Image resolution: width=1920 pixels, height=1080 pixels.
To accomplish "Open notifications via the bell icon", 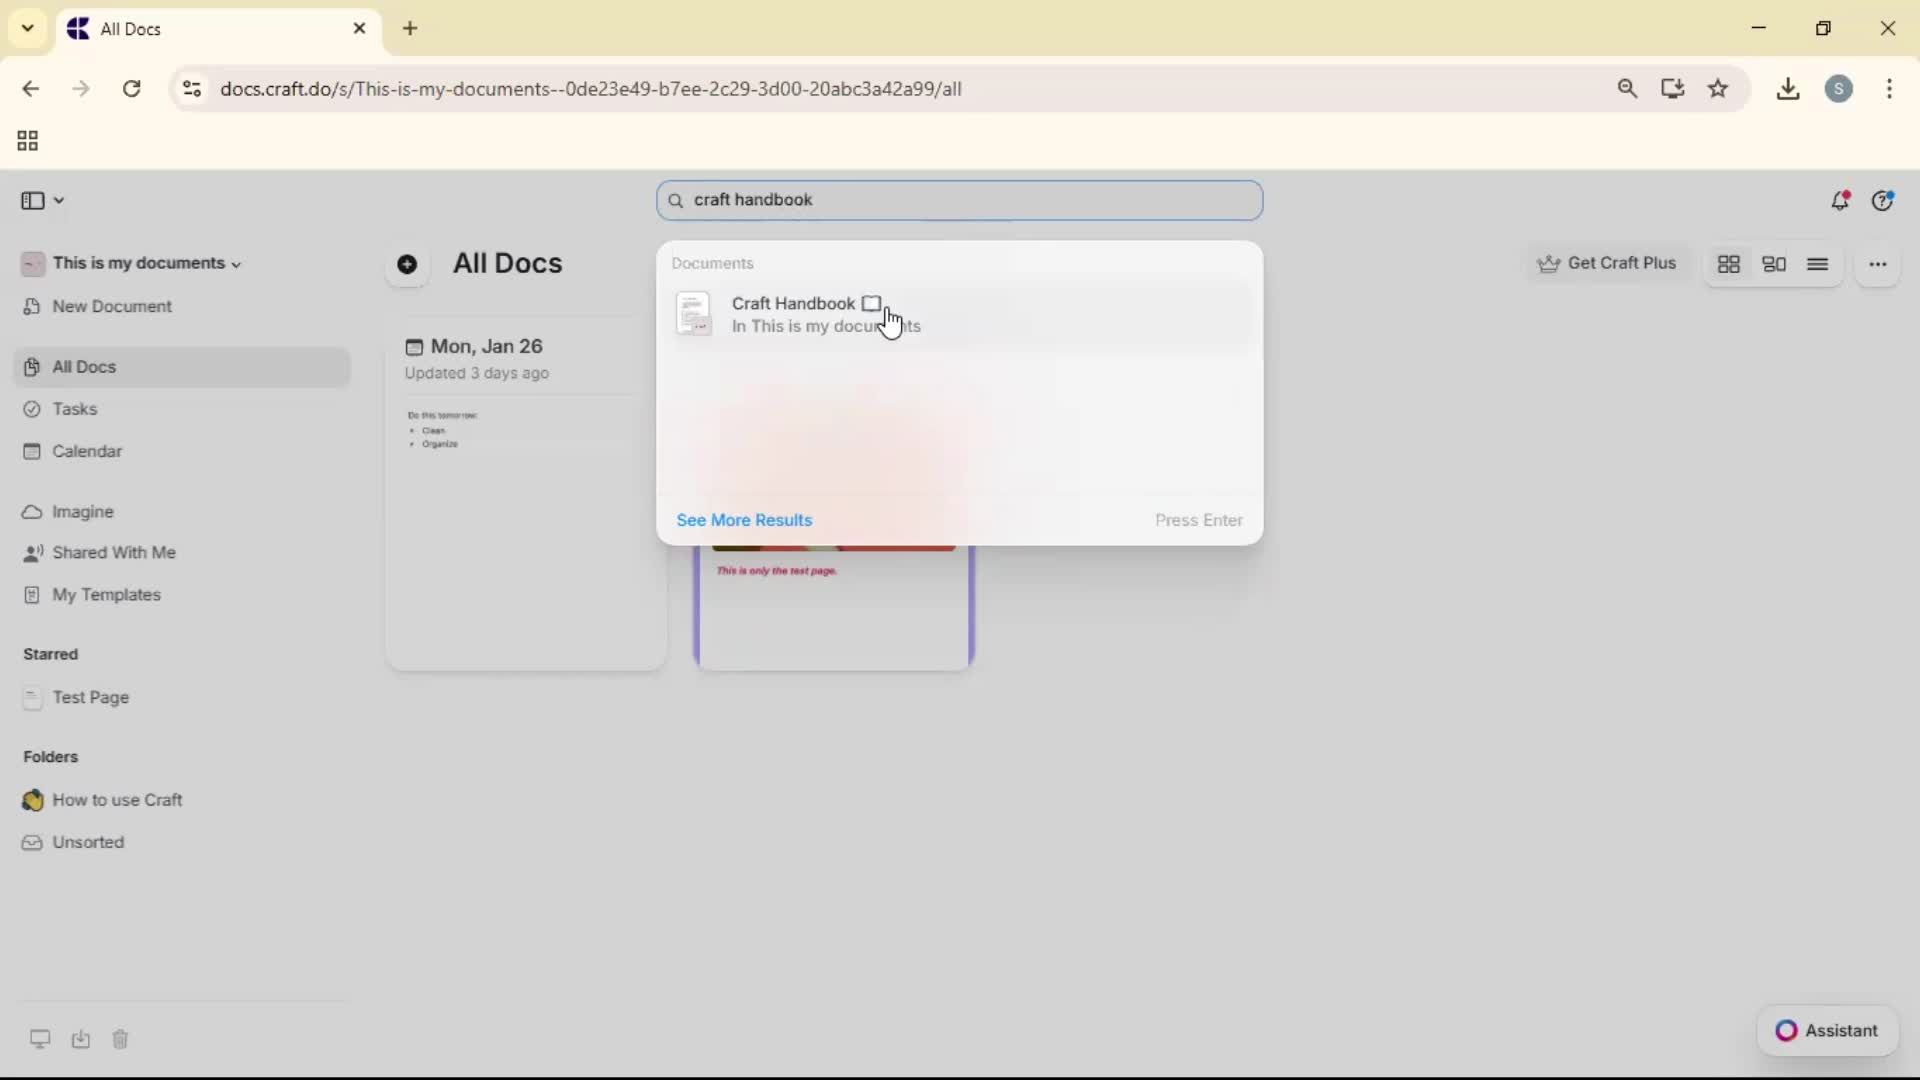I will coord(1841,200).
